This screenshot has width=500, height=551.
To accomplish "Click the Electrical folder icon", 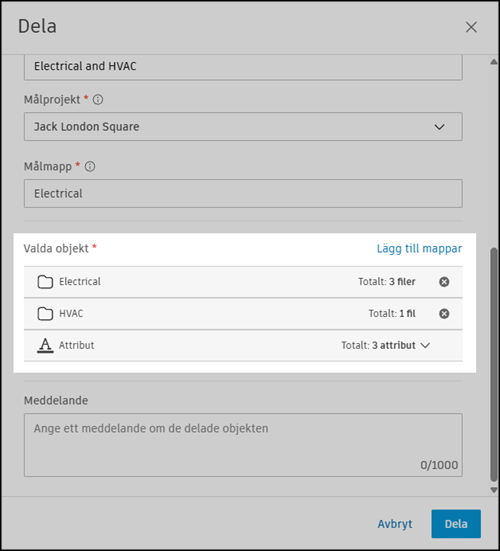I will click(x=45, y=281).
